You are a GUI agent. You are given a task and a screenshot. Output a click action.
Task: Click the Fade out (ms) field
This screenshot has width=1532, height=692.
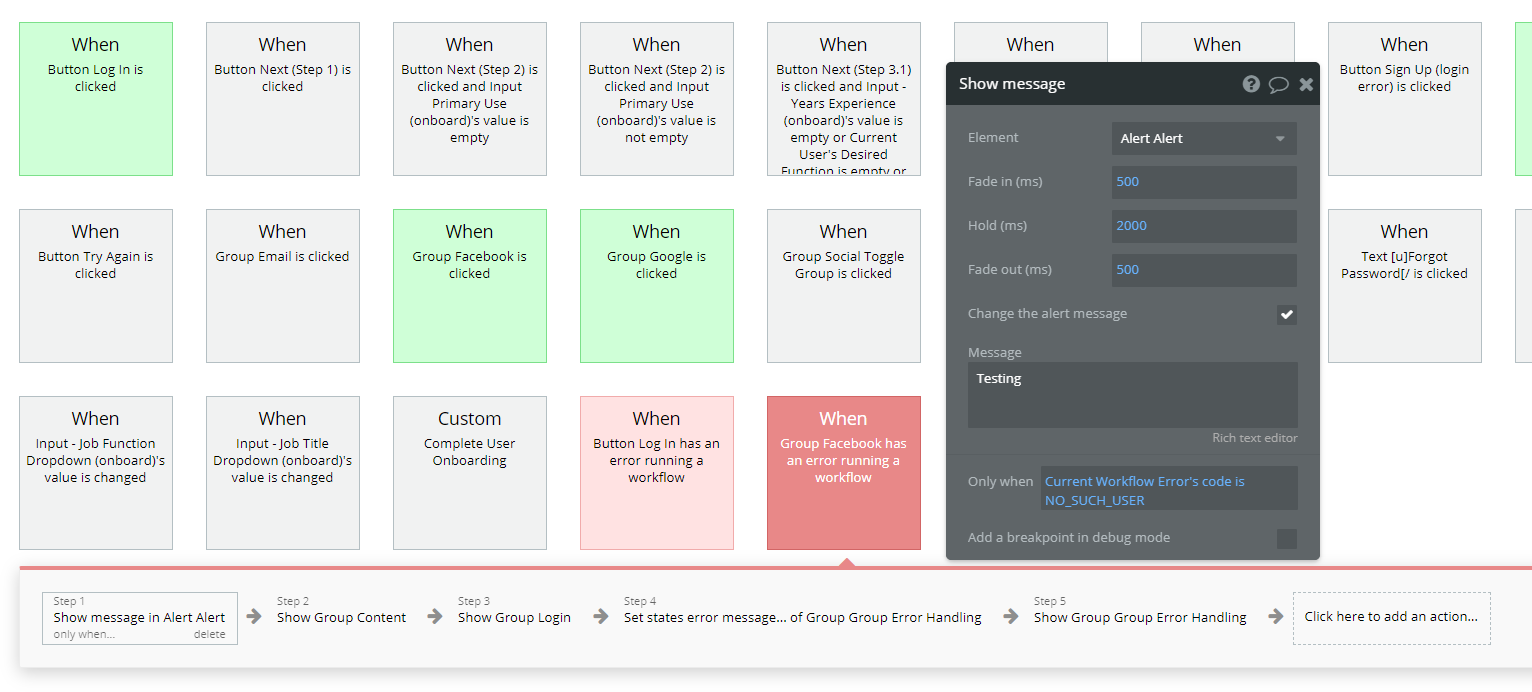pos(1204,270)
